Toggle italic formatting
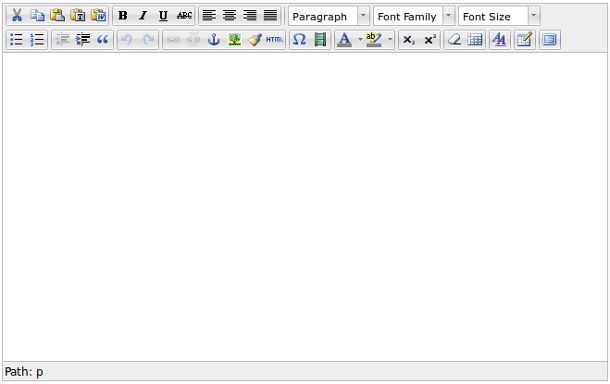This screenshot has width=610, height=384. coord(143,16)
